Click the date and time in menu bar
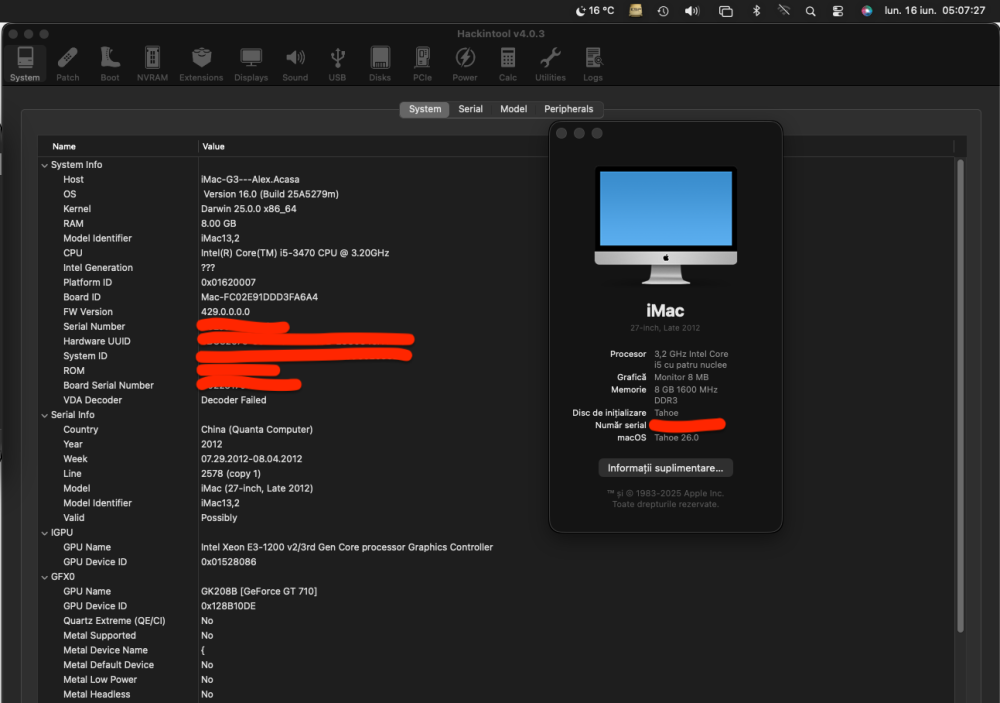1000x703 pixels. (934, 11)
